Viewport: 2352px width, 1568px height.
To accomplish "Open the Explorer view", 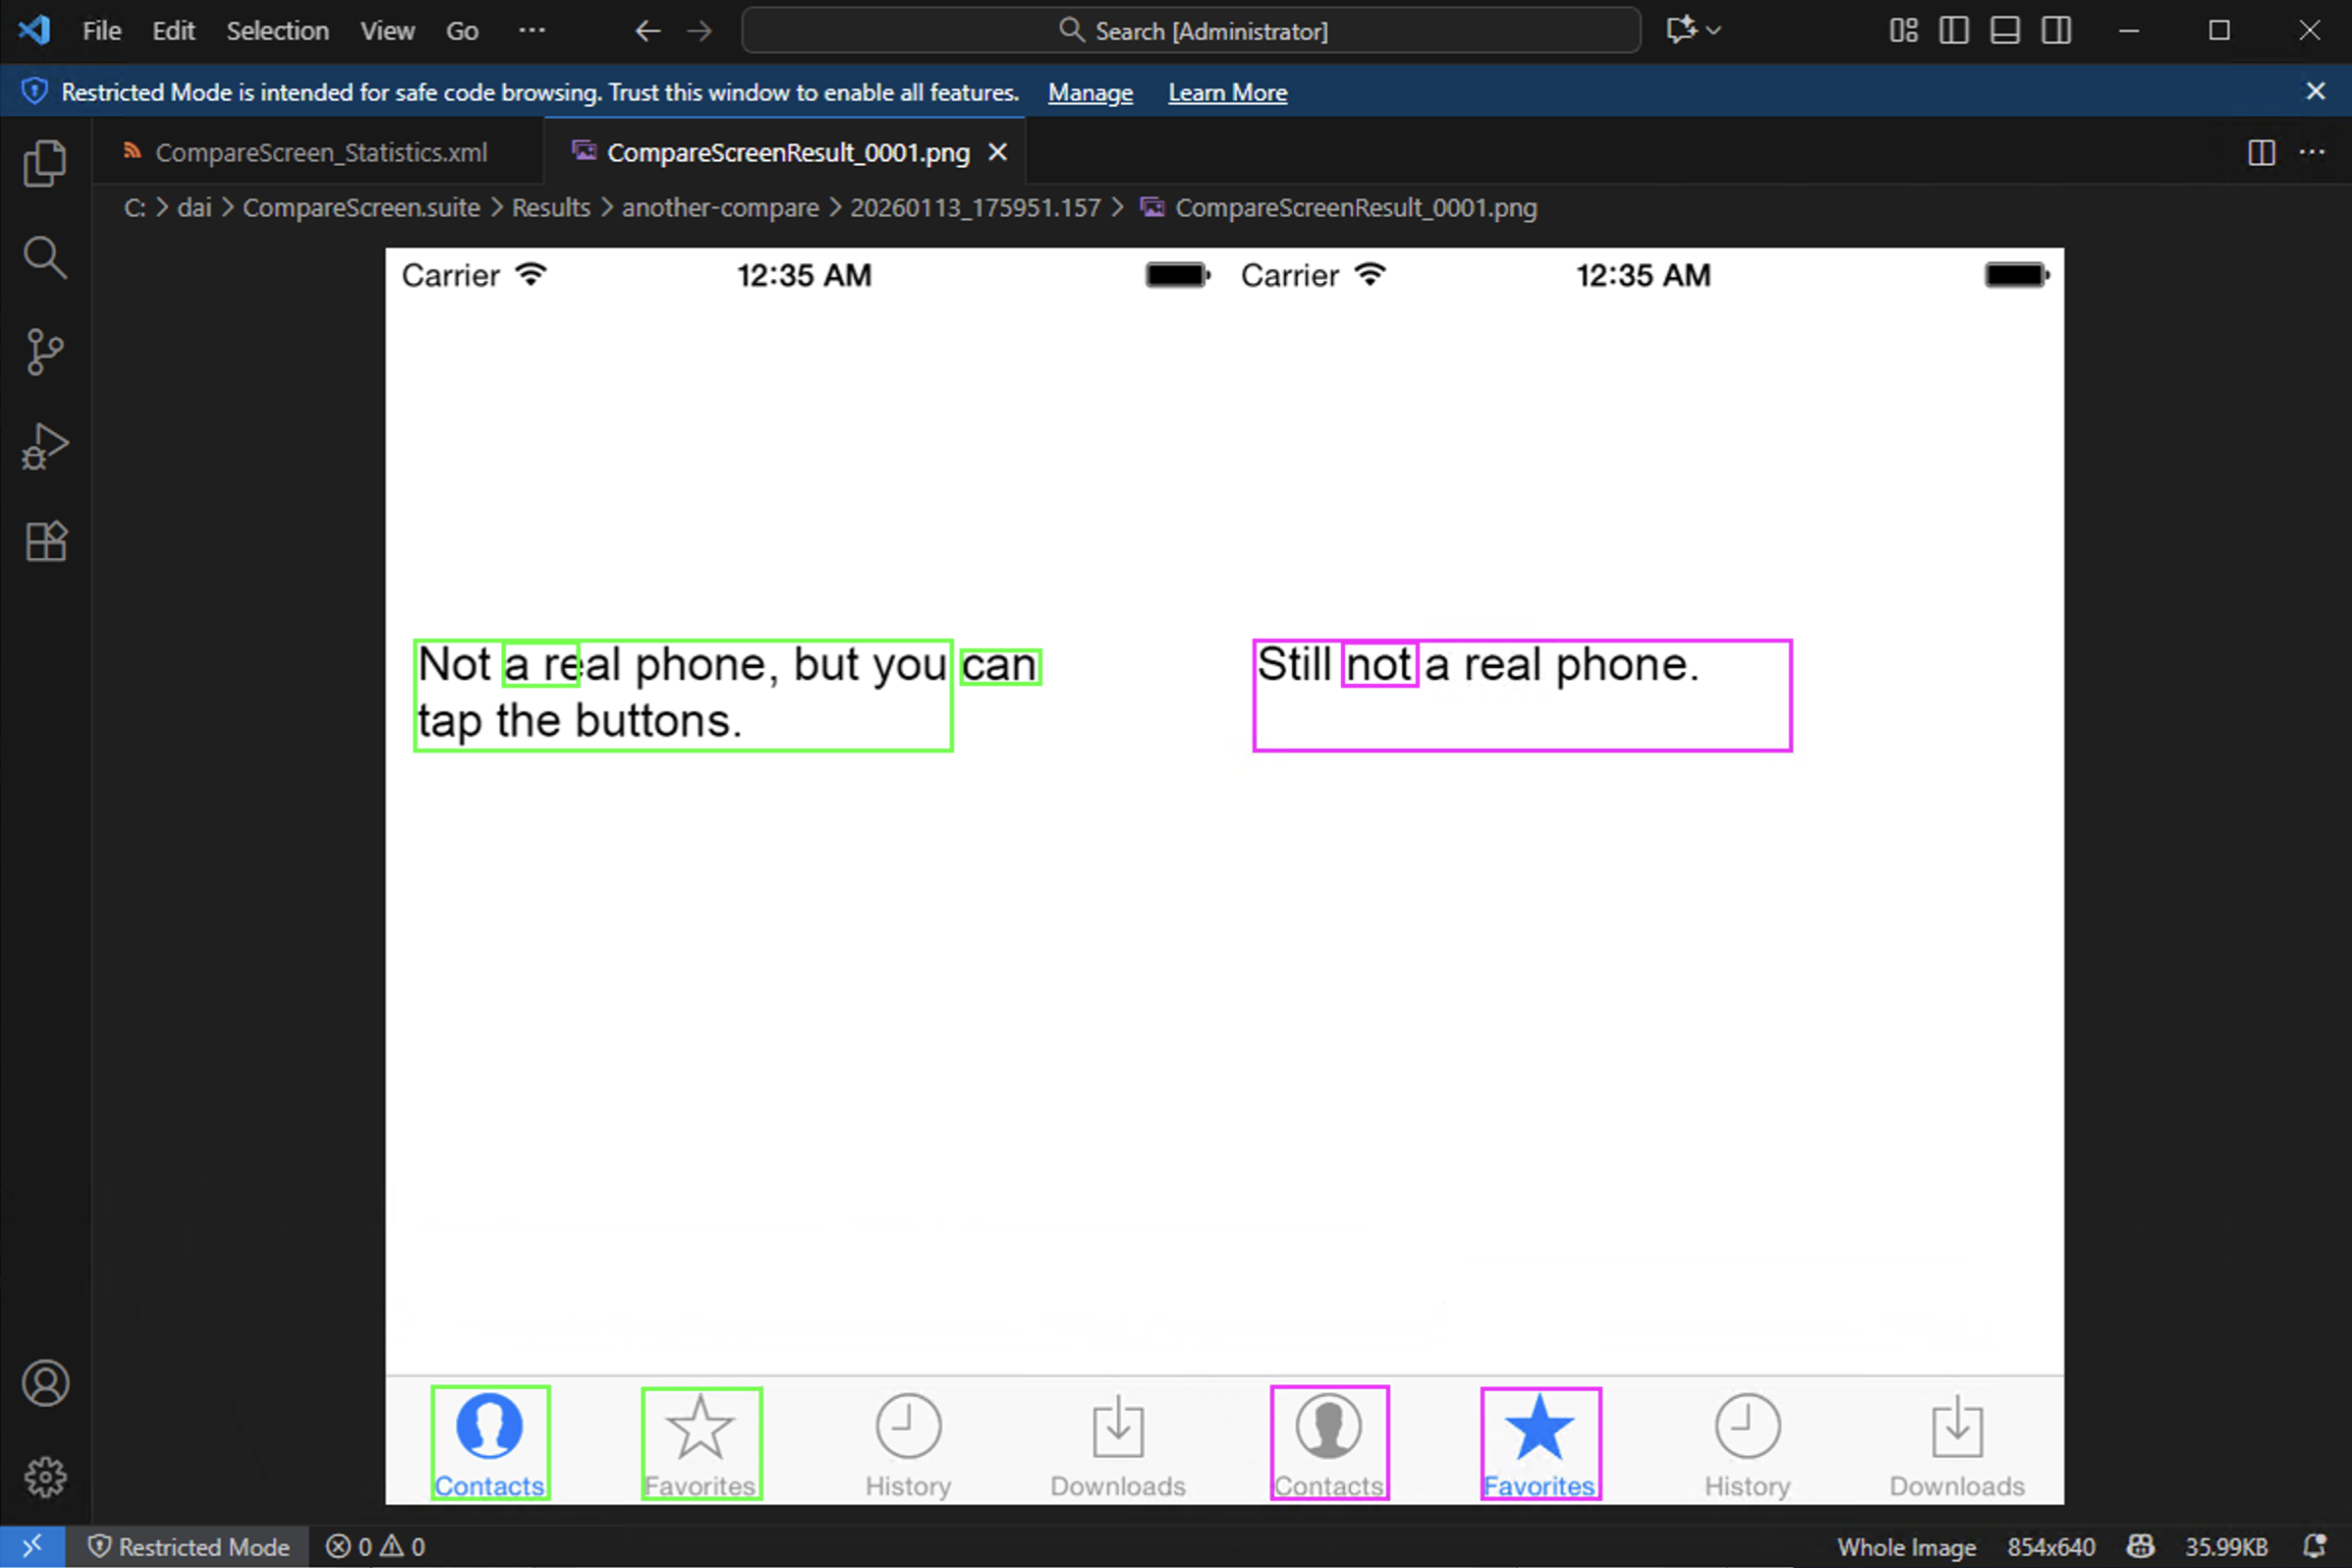I will coord(45,162).
